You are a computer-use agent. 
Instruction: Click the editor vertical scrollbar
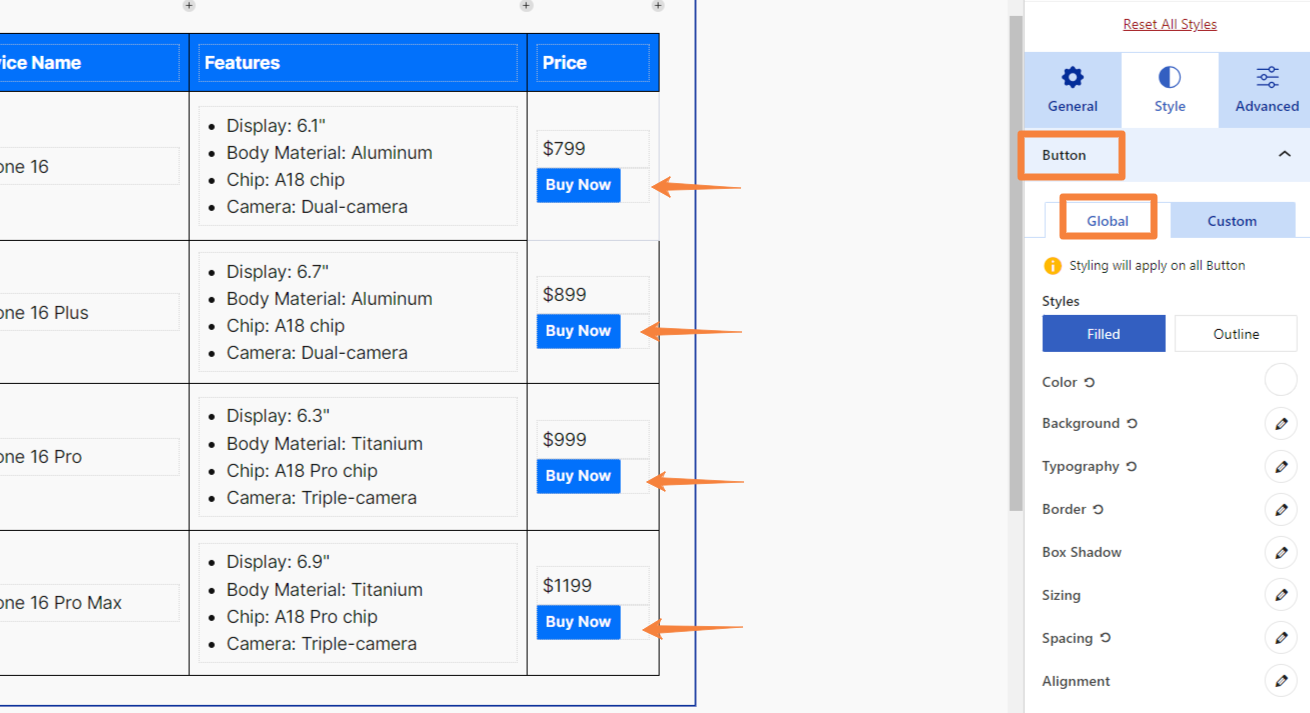1015,262
